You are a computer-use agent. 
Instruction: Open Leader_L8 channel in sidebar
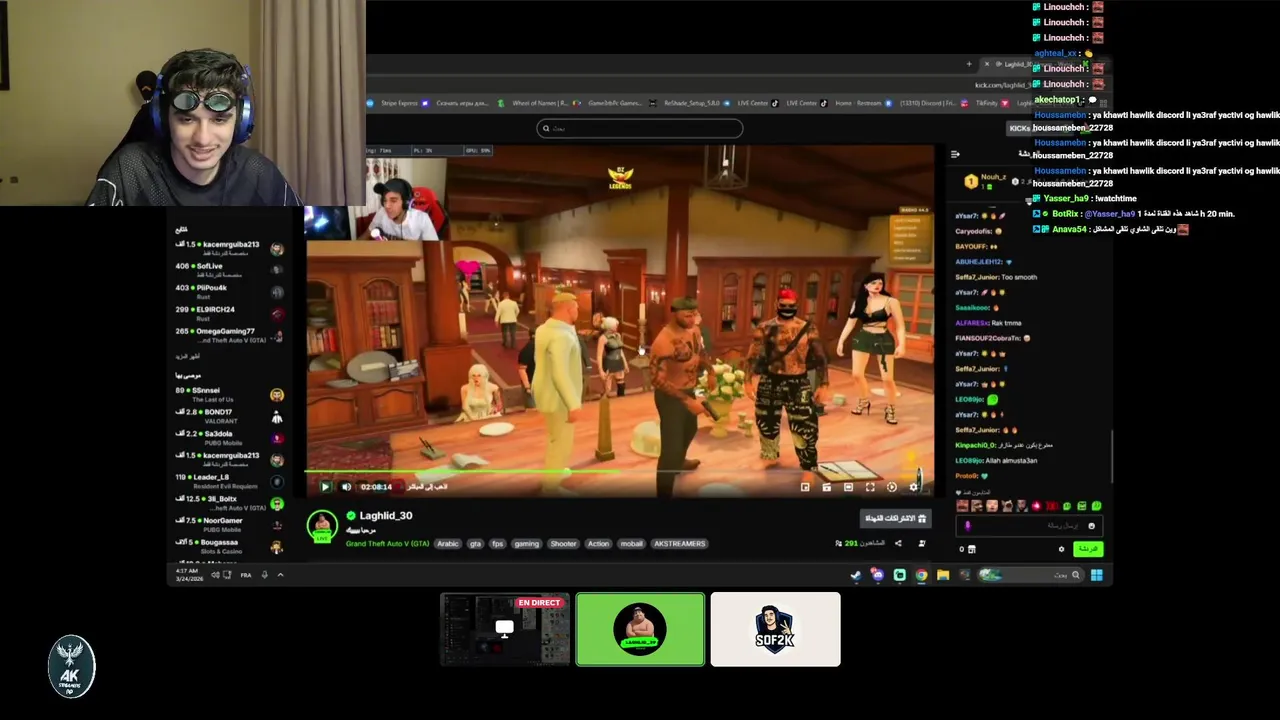pos(230,481)
